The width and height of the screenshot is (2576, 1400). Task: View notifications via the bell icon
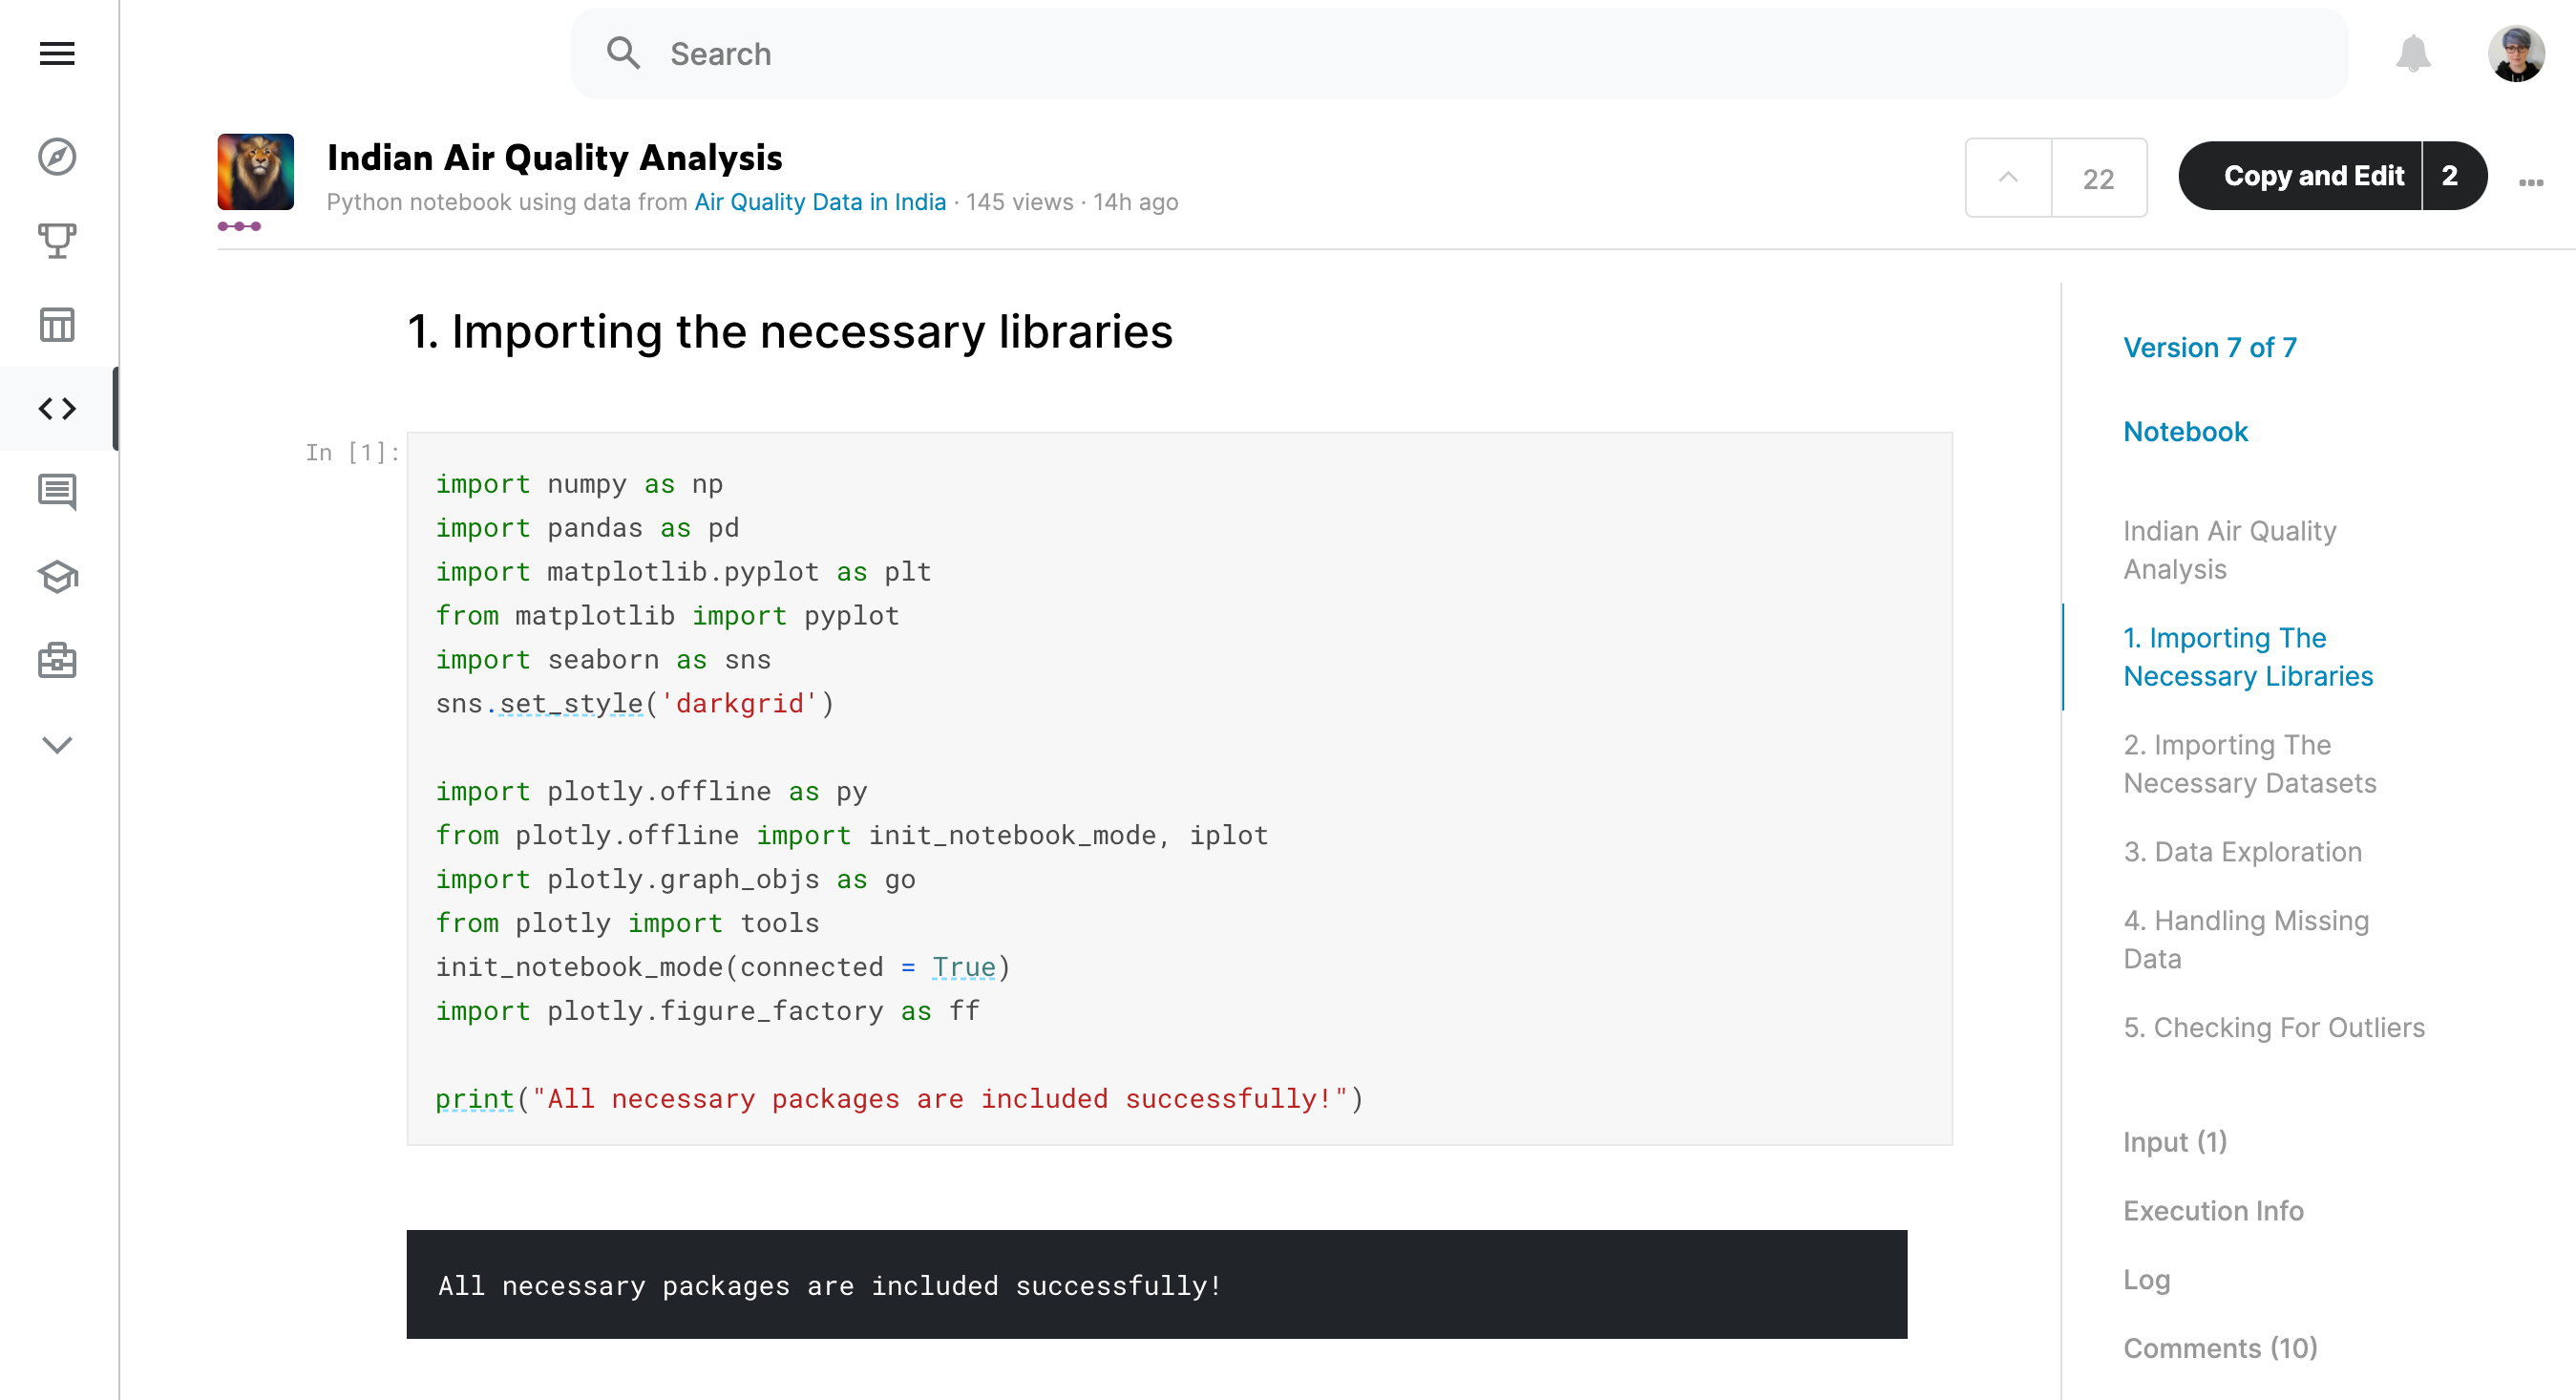pos(2413,53)
